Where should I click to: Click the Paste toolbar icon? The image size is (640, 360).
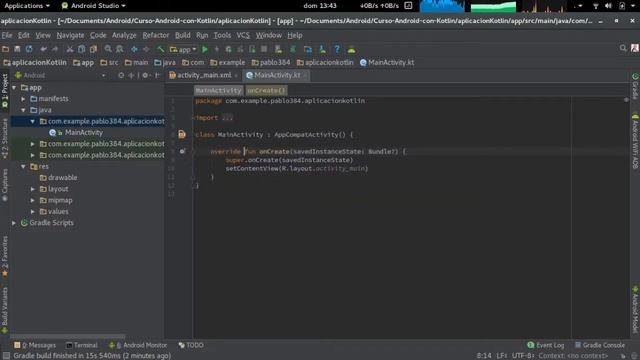93,49
